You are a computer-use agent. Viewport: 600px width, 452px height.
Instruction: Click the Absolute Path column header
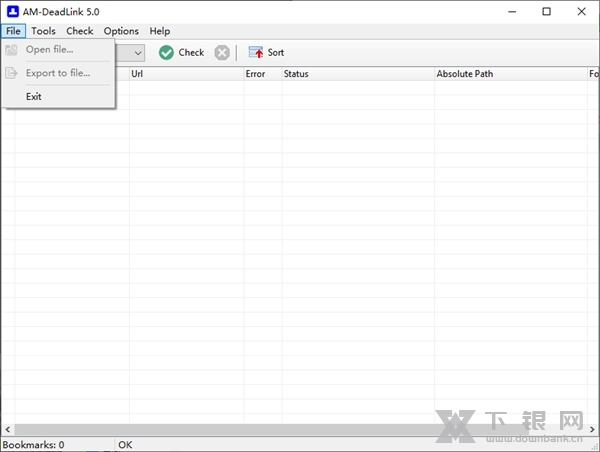pos(510,74)
